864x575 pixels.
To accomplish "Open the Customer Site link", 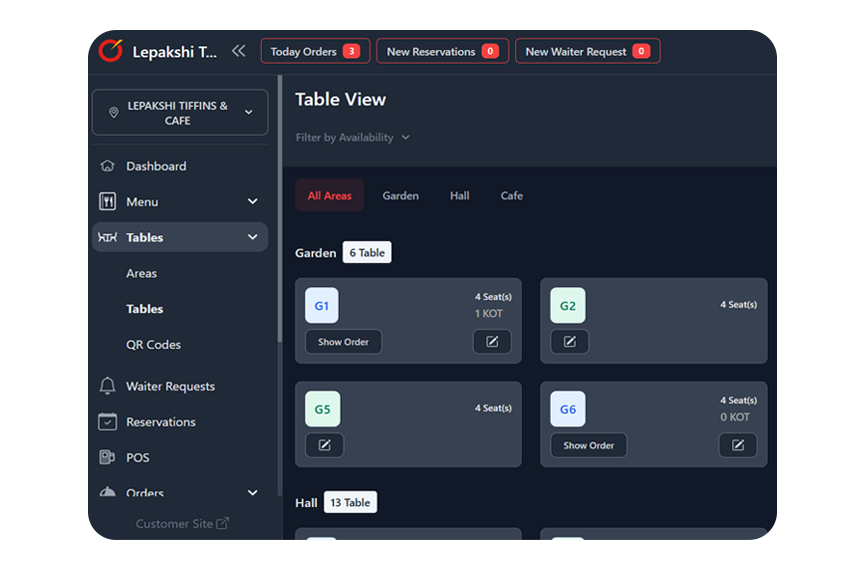I will pos(182,523).
